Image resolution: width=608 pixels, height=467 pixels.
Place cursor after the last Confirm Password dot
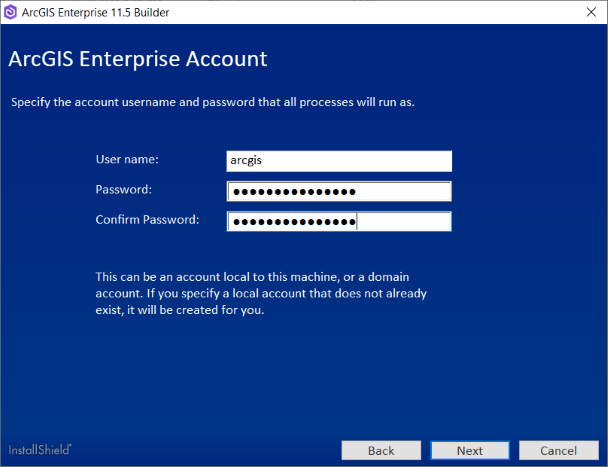[x=357, y=222]
